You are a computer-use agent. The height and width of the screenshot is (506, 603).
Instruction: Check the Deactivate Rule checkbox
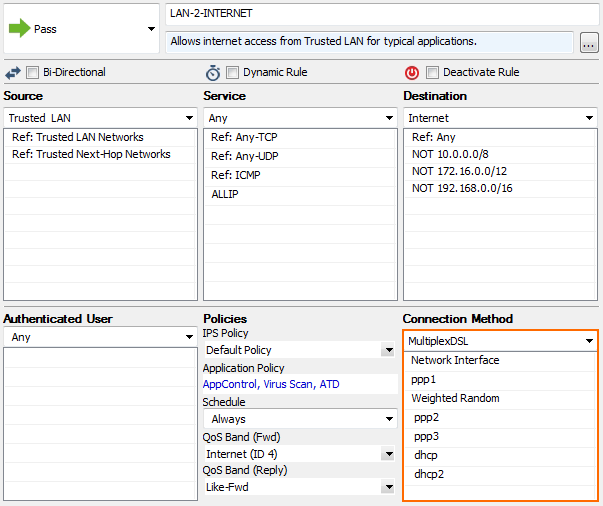point(432,72)
